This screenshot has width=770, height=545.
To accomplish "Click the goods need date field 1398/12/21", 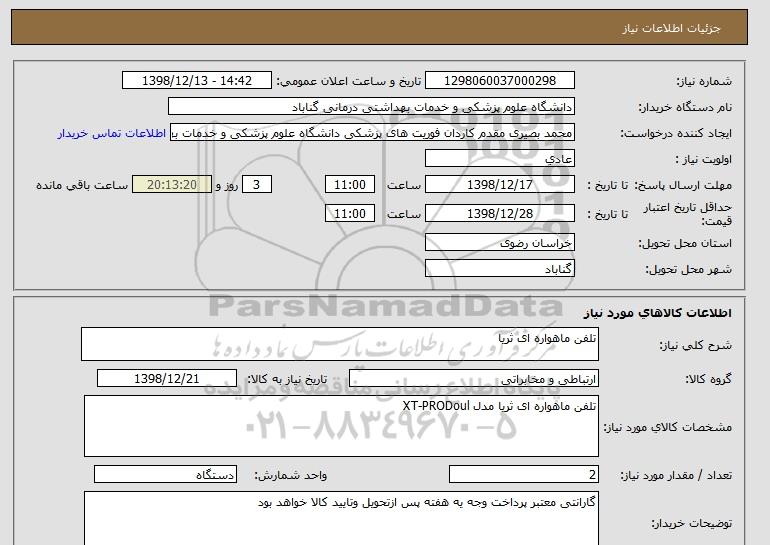I will click(166, 379).
